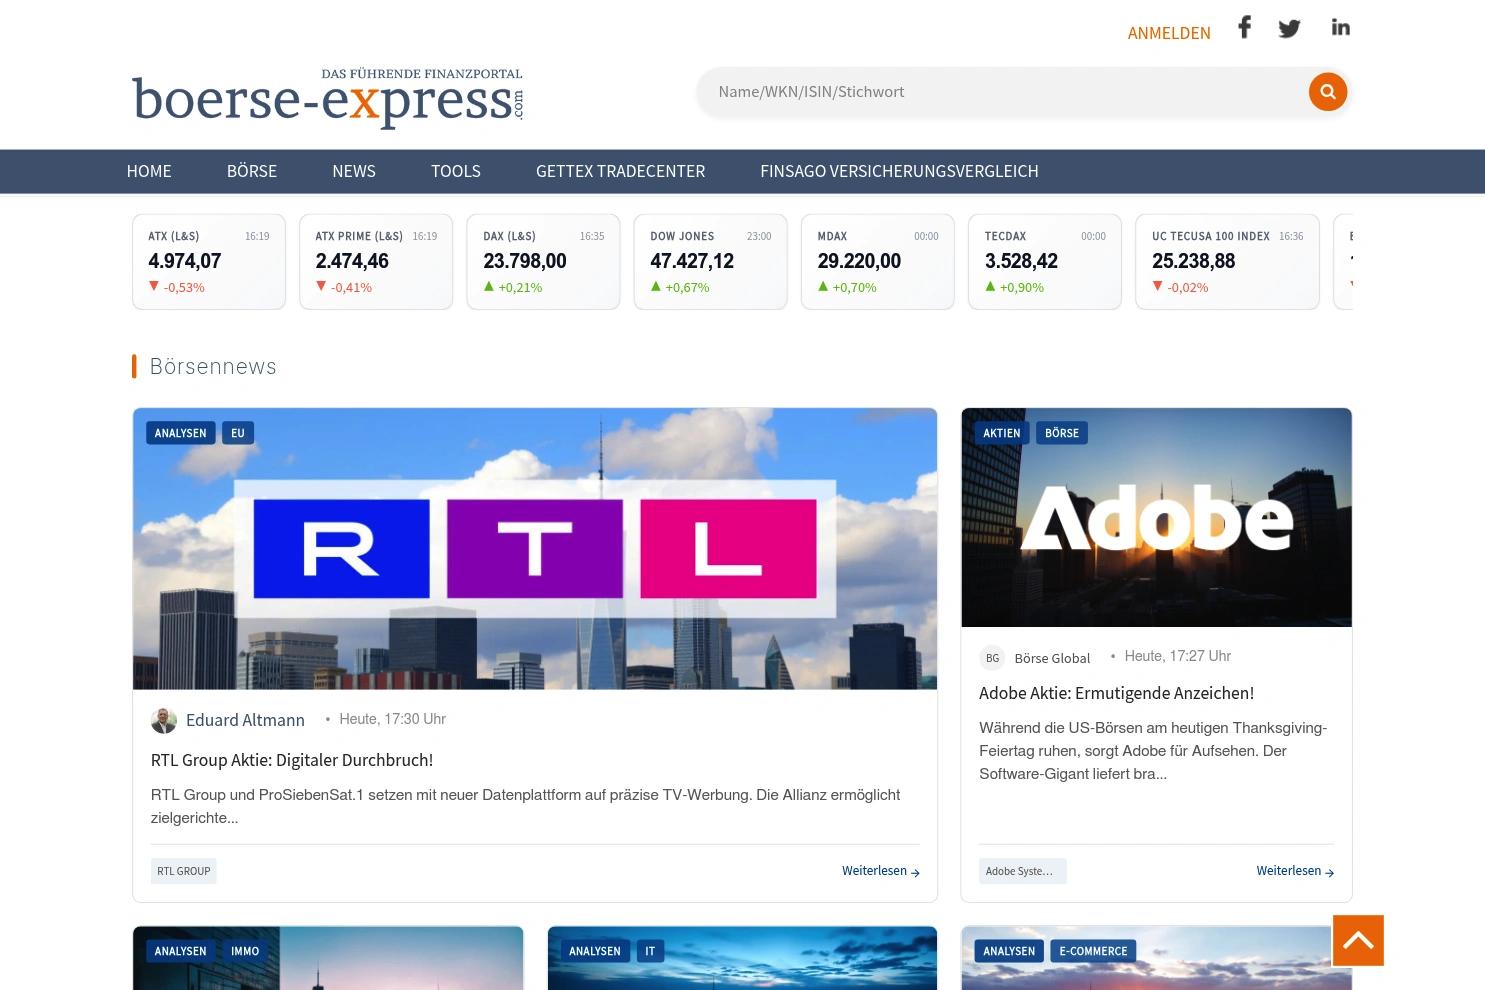Open the MDAX index card
This screenshot has height=990, width=1485.
pyautogui.click(x=878, y=262)
